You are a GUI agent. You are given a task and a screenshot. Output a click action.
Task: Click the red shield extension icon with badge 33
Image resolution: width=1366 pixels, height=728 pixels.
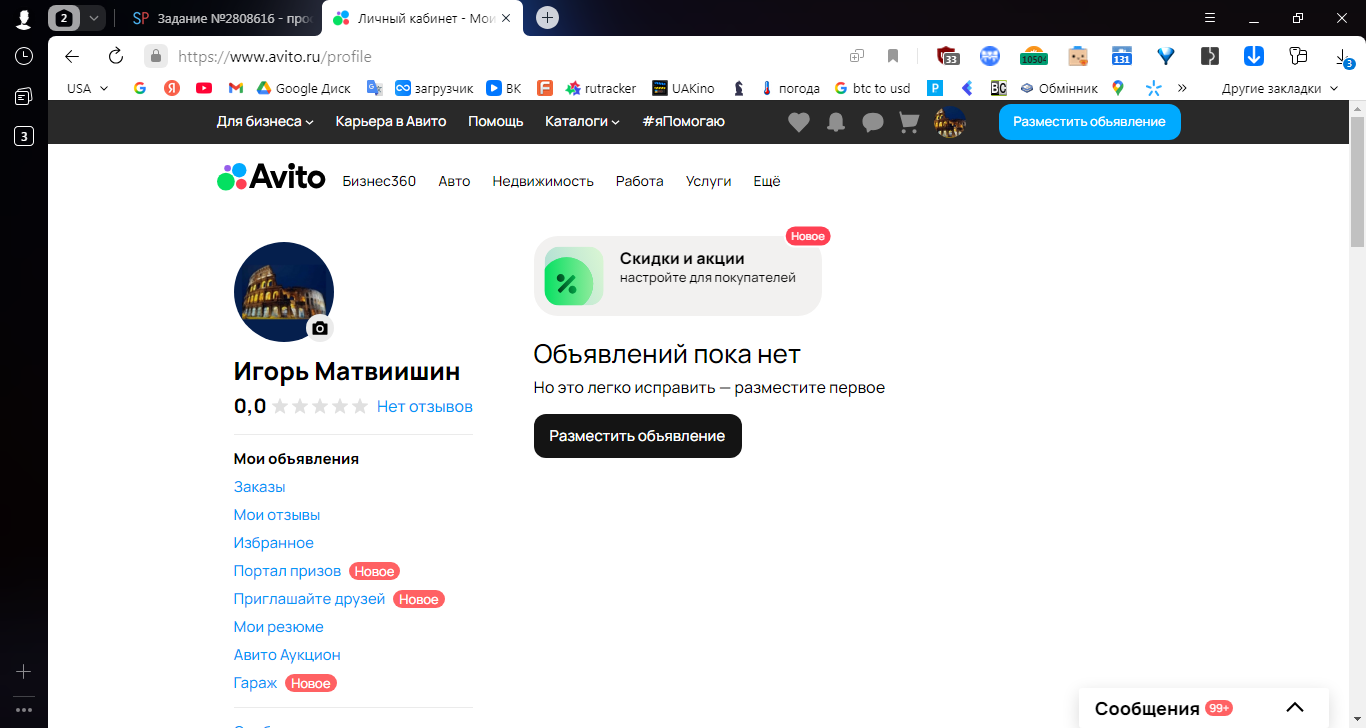[948, 56]
